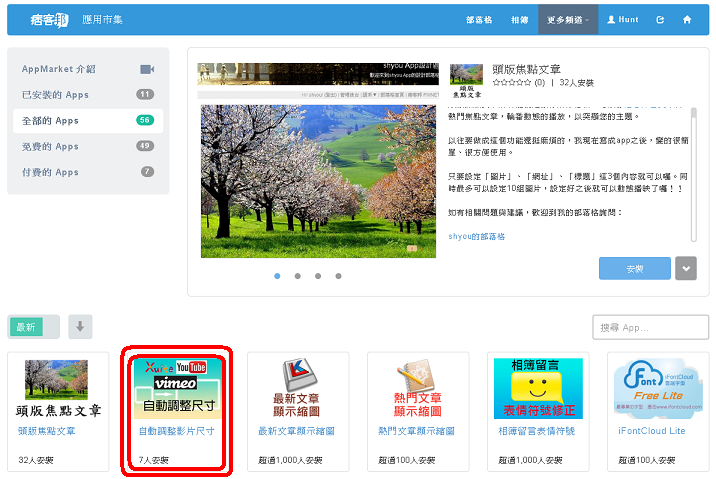Click the description panel scrollbar
This screenshot has height=479, width=716.
(x=694, y=174)
